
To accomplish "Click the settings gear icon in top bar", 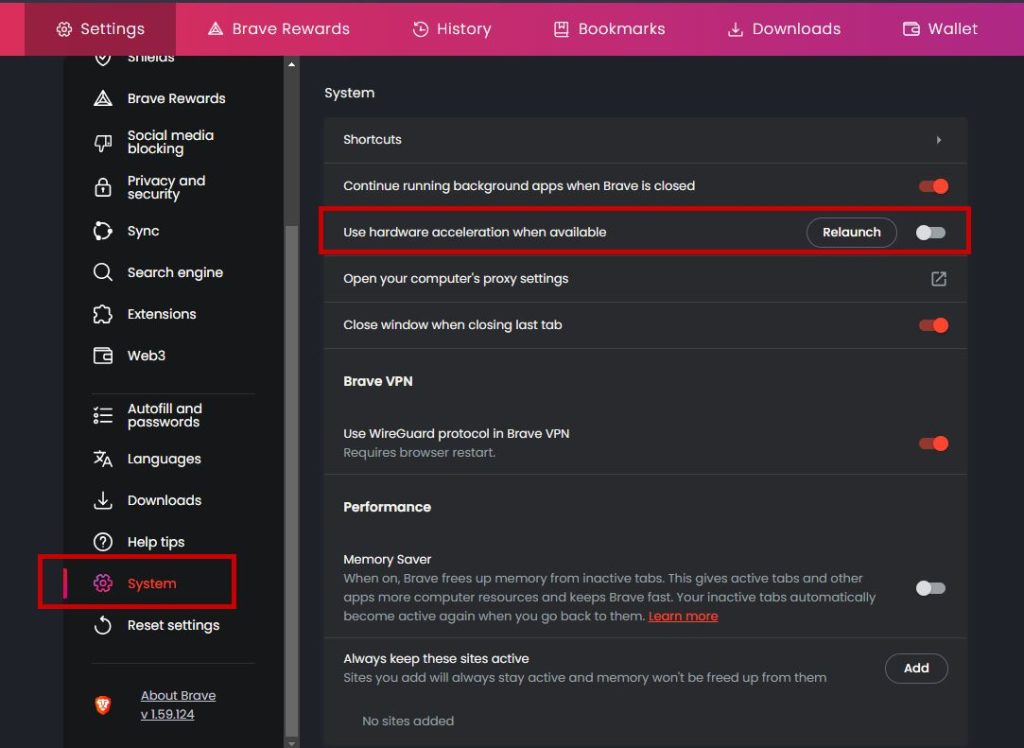I will point(64,29).
